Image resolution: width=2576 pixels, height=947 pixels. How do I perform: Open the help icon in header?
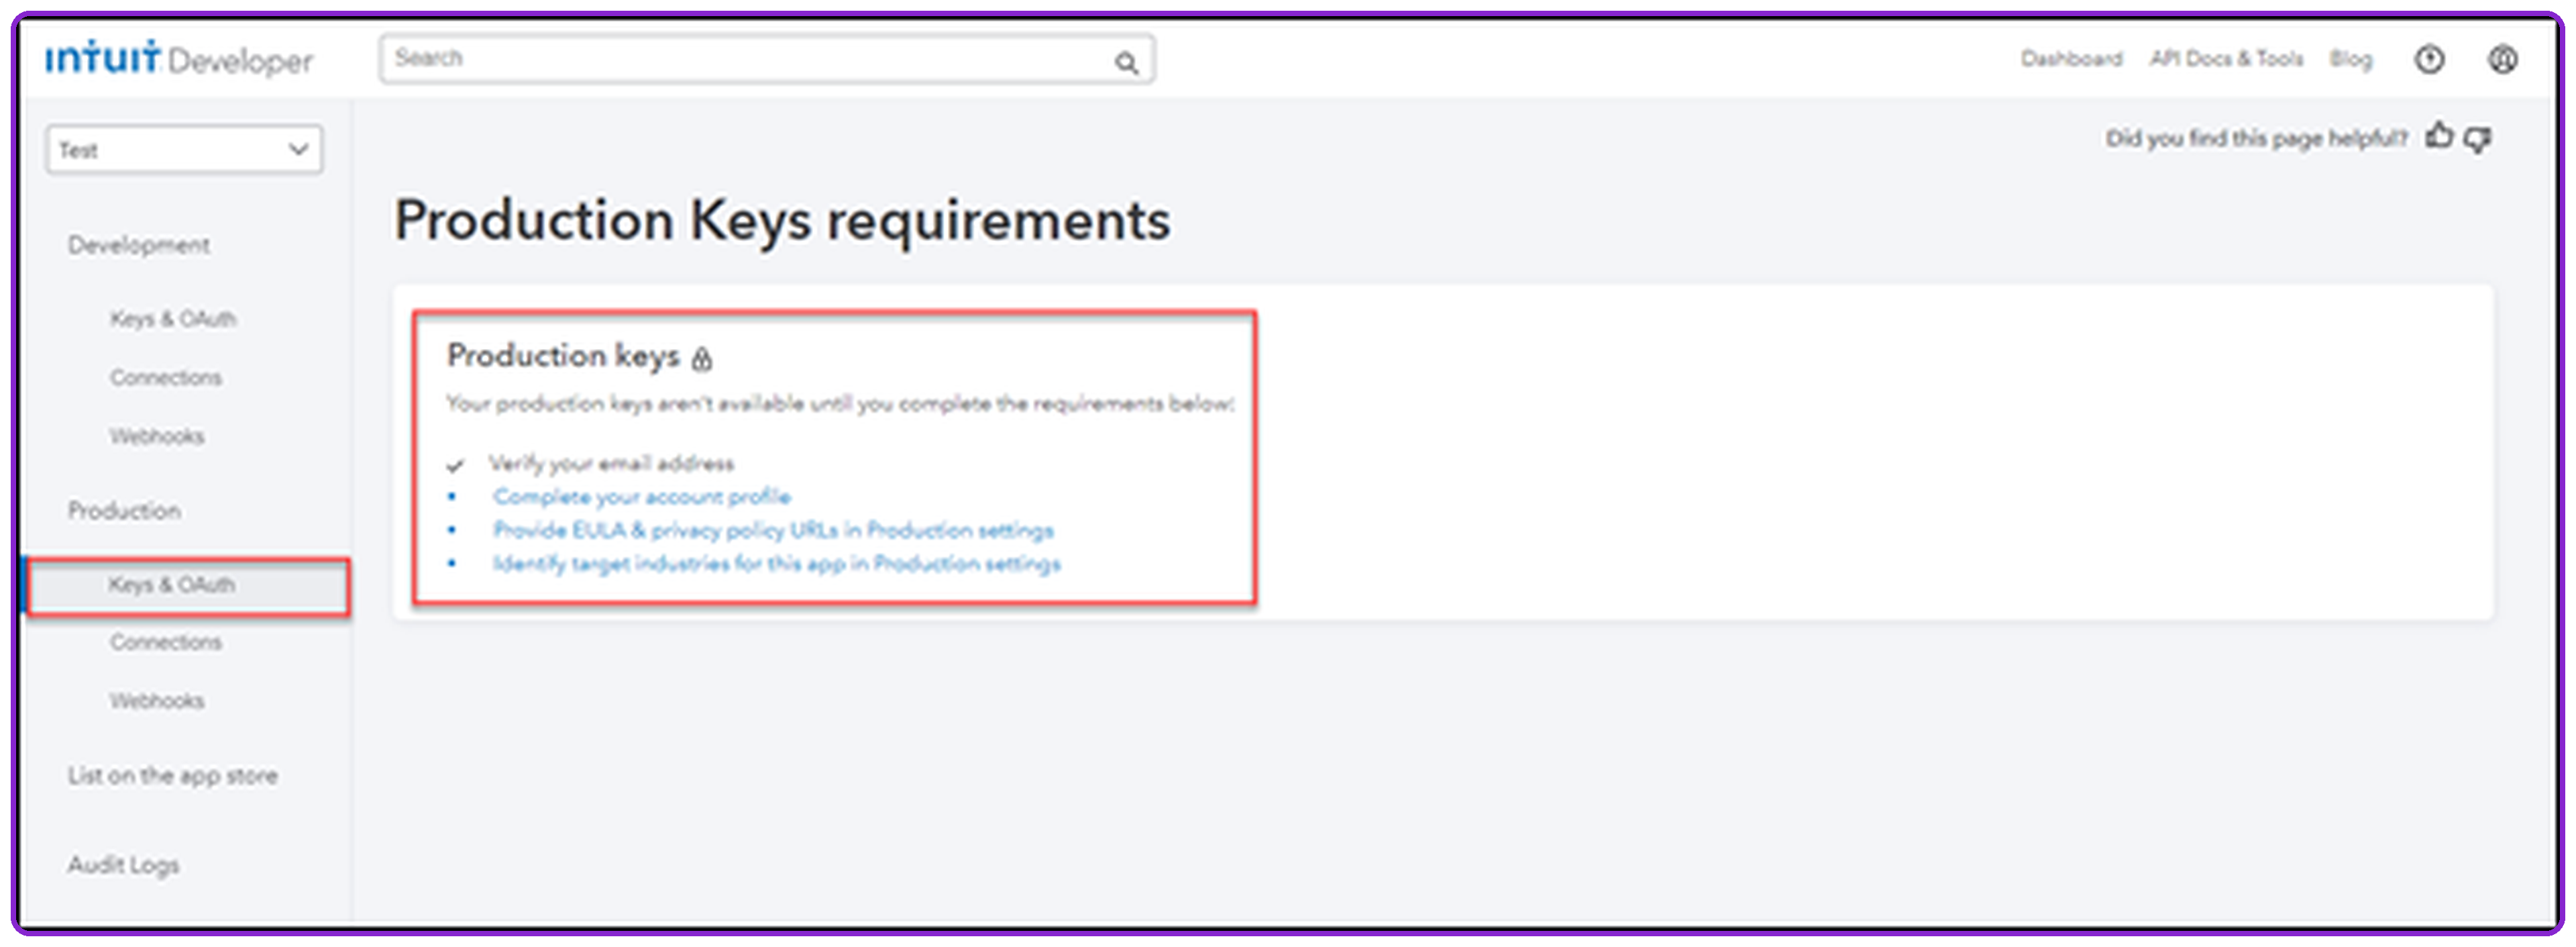click(2430, 60)
